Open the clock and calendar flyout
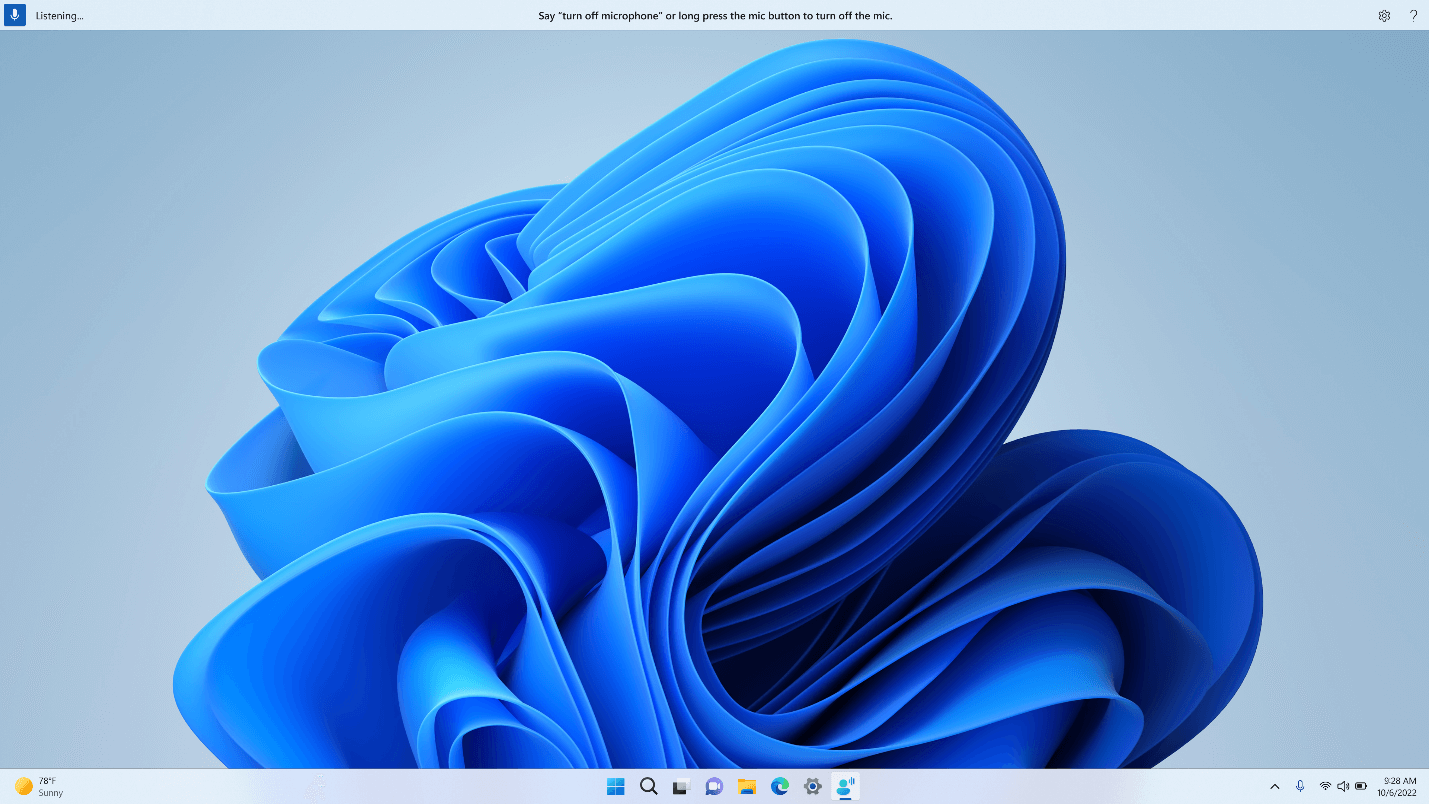1429x804 pixels. tap(1396, 787)
